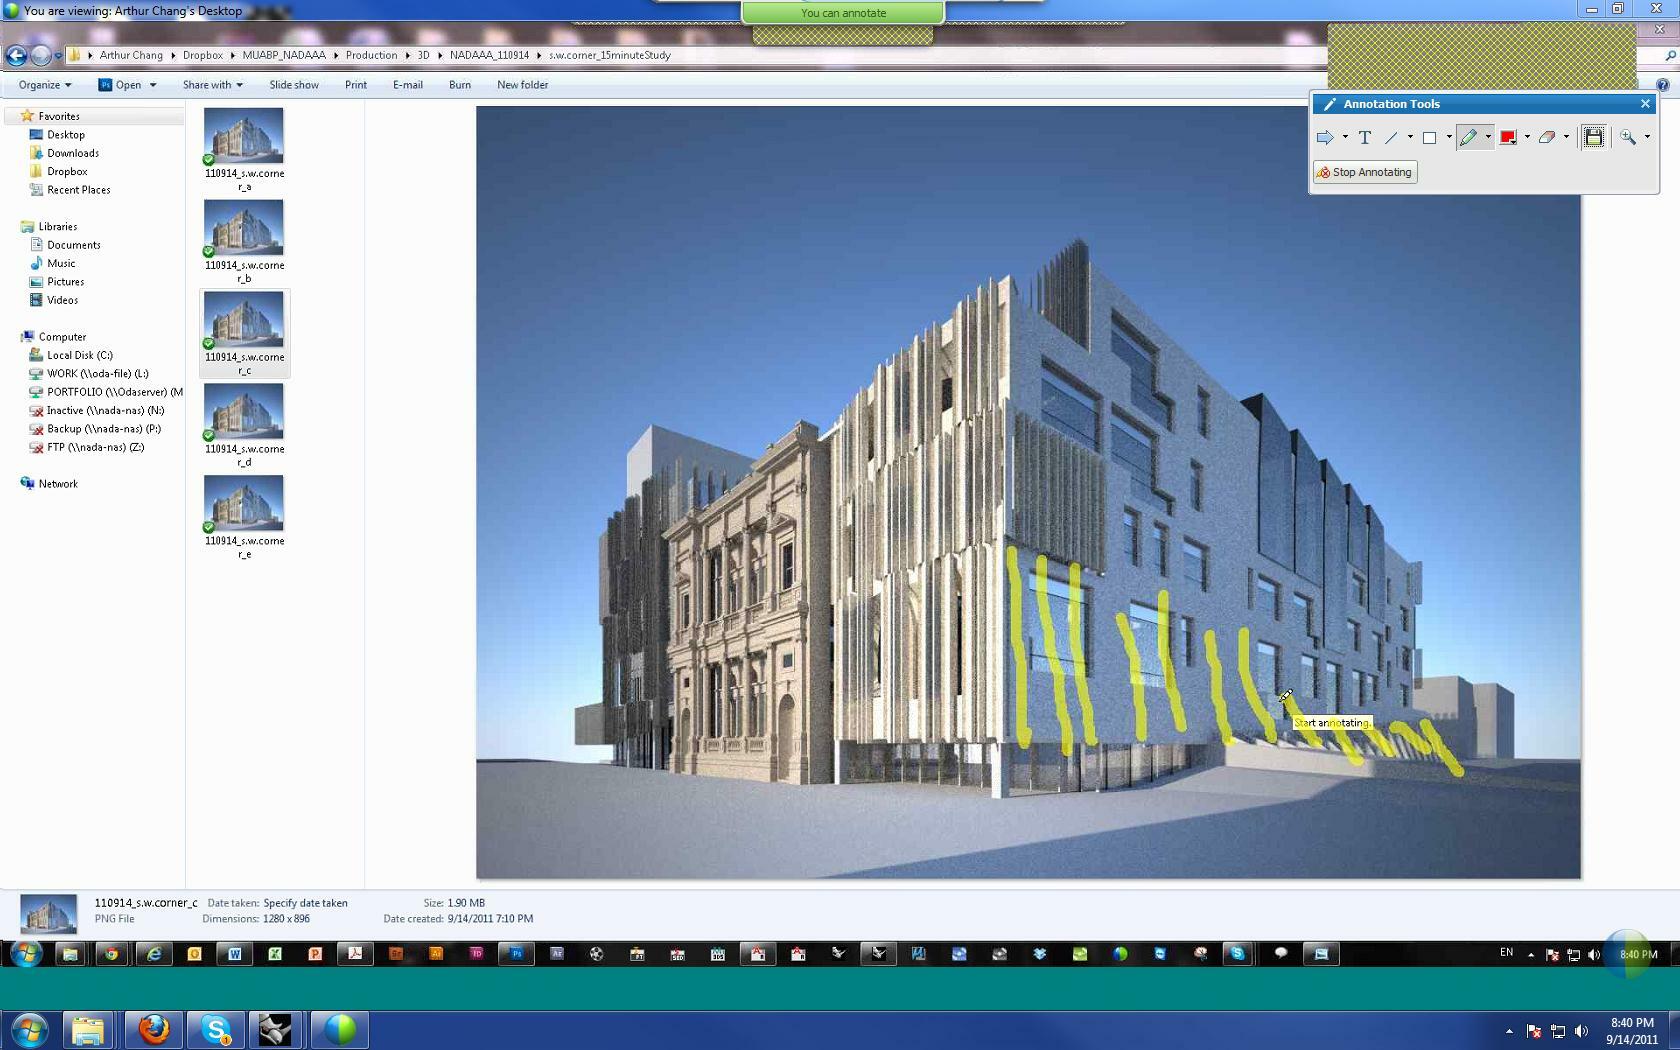The width and height of the screenshot is (1680, 1050).
Task: Select Network in the navigation pane
Action: [x=58, y=484]
